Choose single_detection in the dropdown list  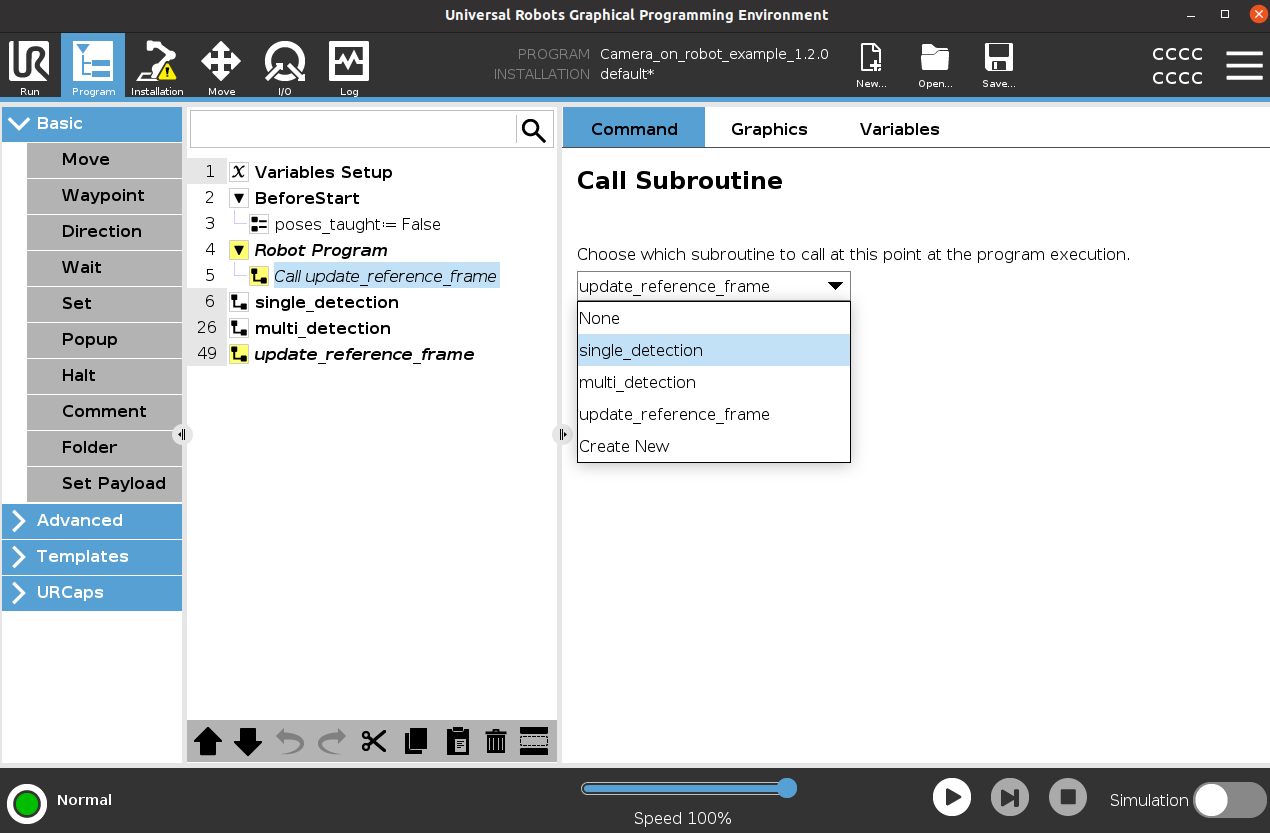tap(714, 350)
